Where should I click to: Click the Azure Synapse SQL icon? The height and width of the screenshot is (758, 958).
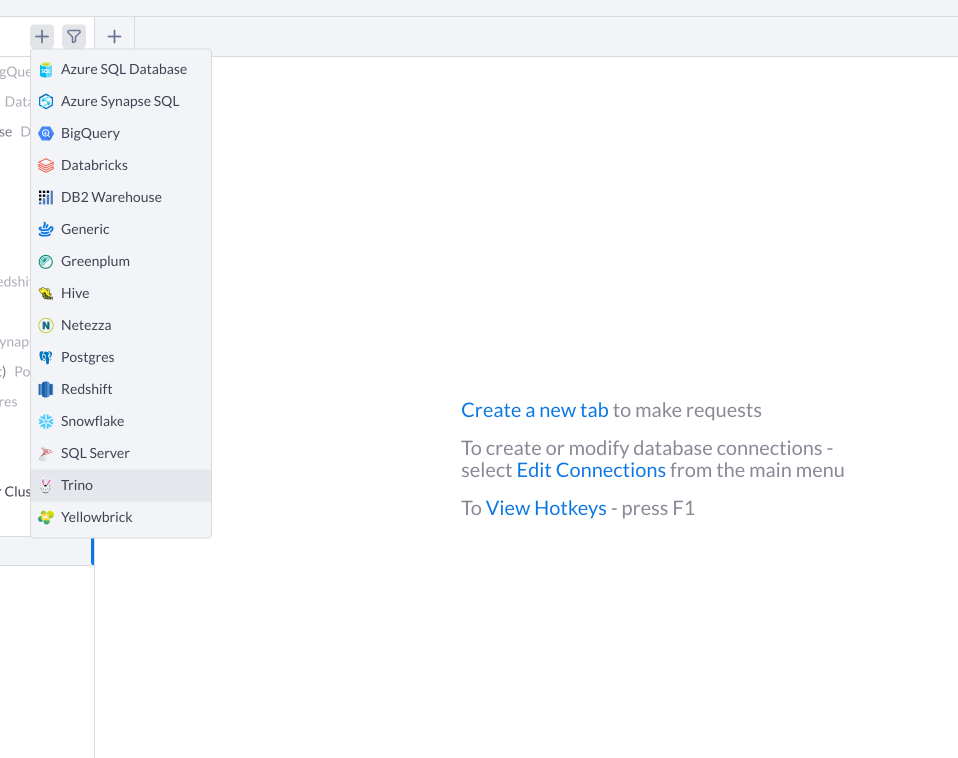tap(46, 101)
